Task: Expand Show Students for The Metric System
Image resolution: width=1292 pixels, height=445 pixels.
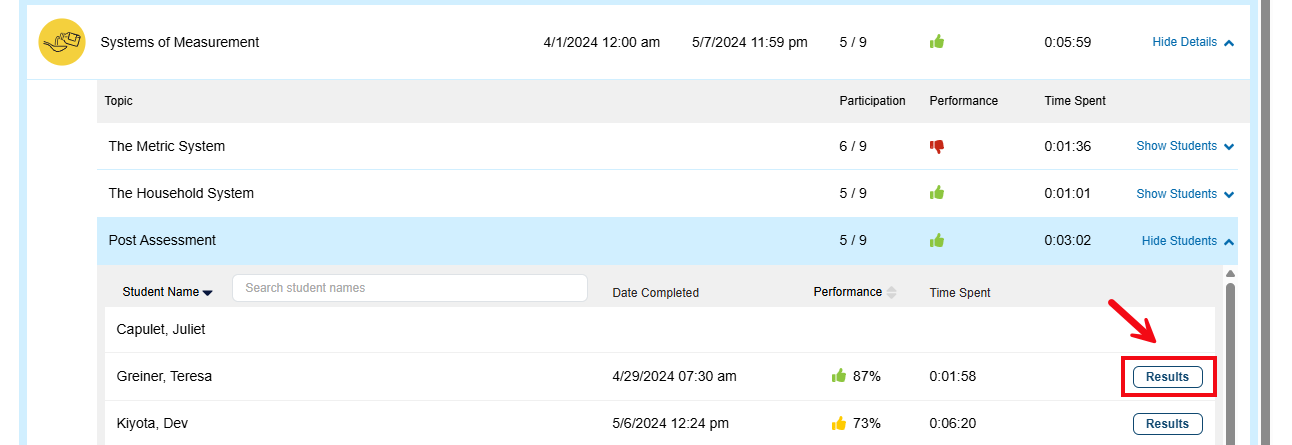Action: [1184, 146]
